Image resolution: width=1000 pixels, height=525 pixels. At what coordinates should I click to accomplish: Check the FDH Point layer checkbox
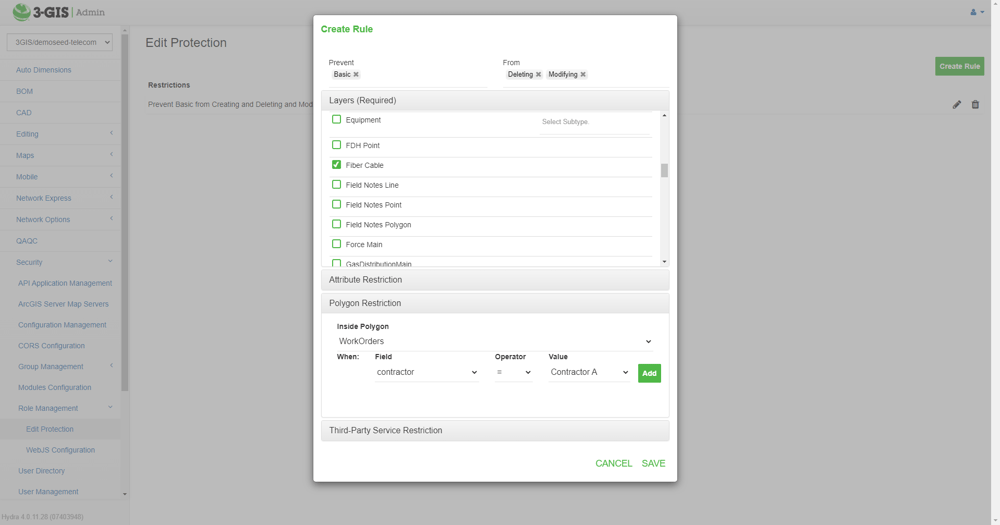[x=336, y=145]
